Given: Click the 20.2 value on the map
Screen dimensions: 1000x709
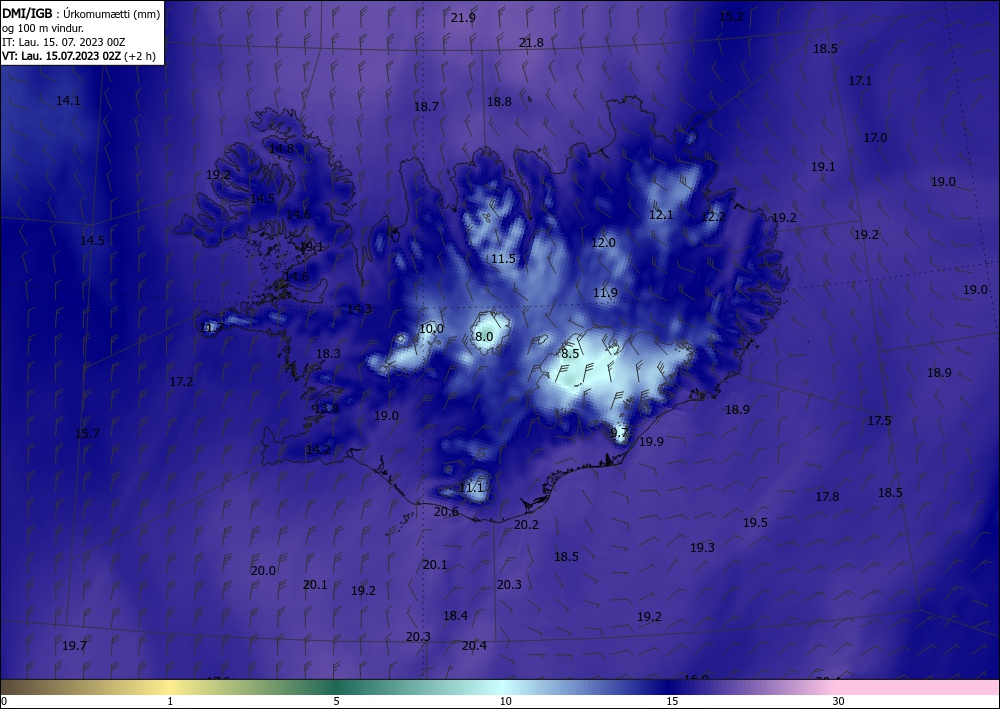Looking at the screenshot, I should 526,525.
